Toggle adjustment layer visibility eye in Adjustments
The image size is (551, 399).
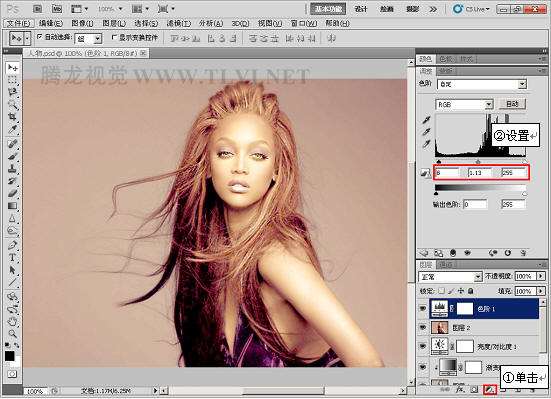point(467,253)
